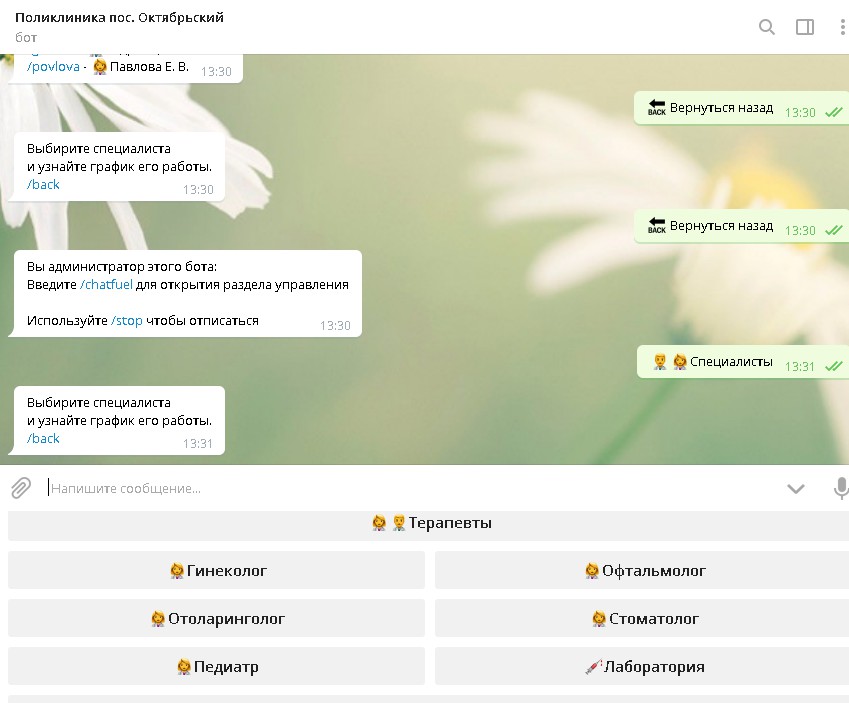Click 'Выбирите специалиста' text in 13:31 message
This screenshot has width=849, height=703.
click(x=99, y=402)
